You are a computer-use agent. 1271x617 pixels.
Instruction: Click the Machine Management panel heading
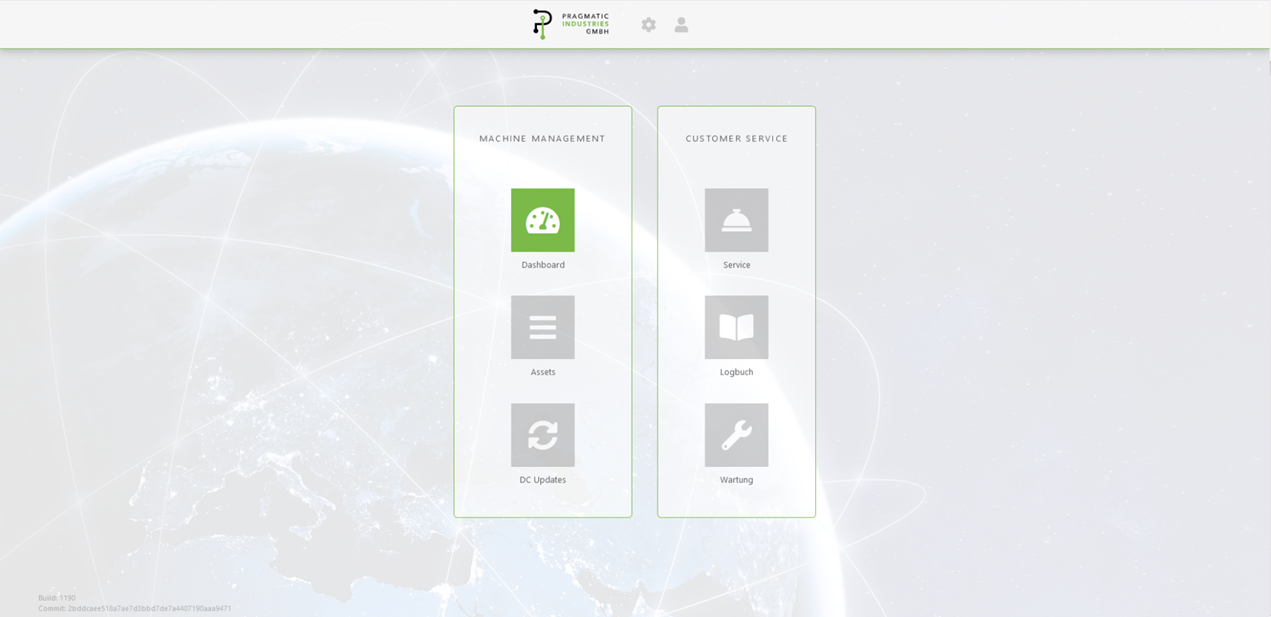coord(542,139)
